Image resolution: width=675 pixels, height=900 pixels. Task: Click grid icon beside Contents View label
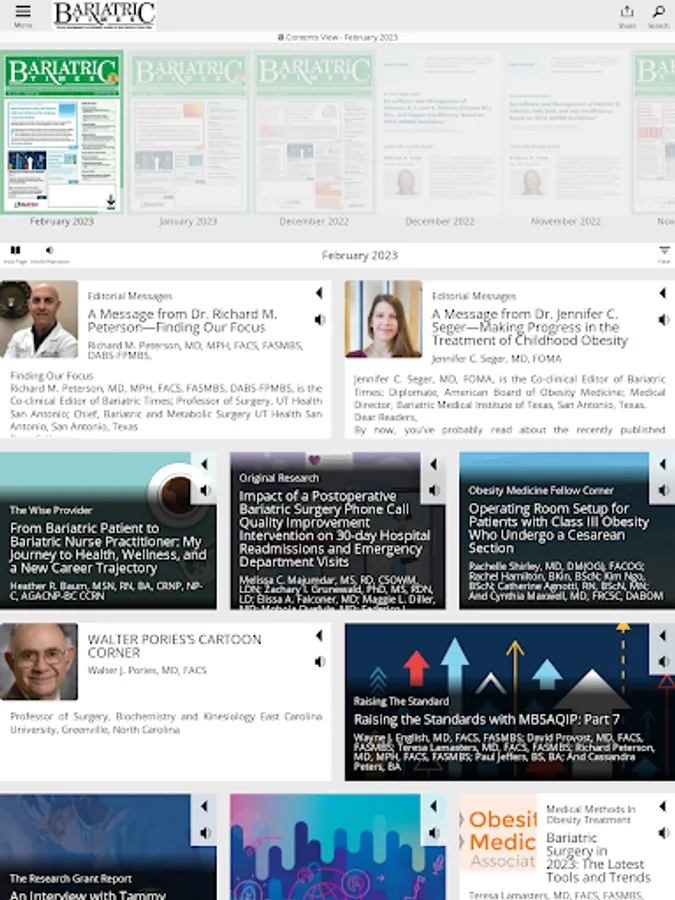tap(281, 37)
